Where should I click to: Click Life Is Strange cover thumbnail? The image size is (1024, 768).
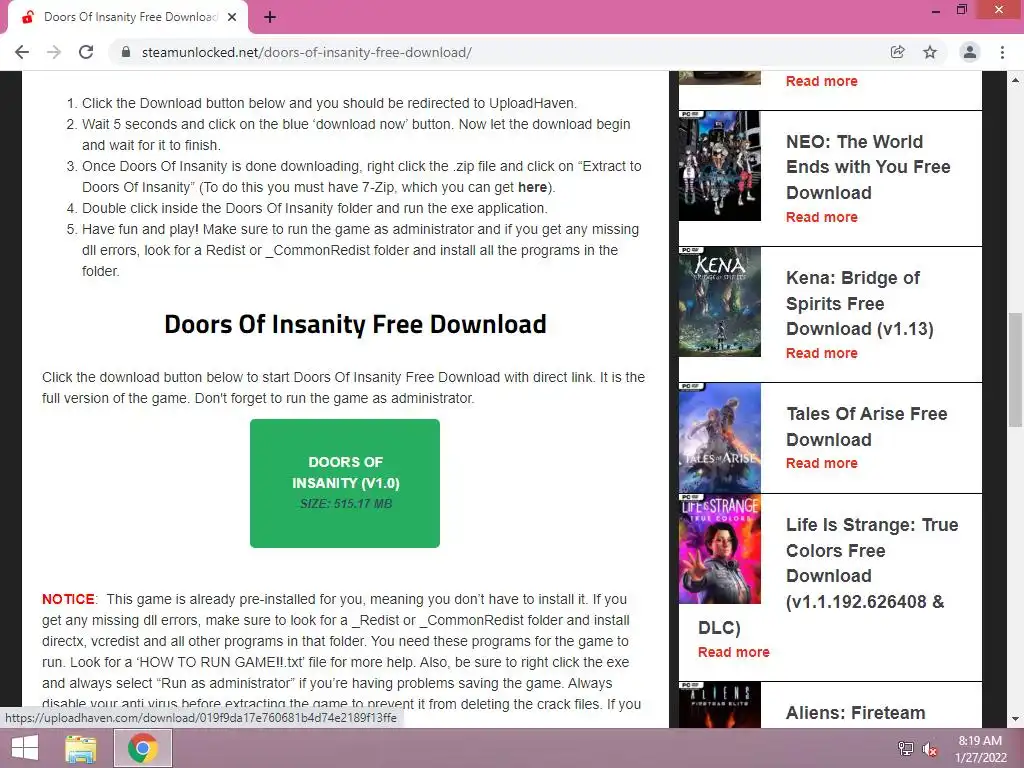pyautogui.click(x=720, y=549)
